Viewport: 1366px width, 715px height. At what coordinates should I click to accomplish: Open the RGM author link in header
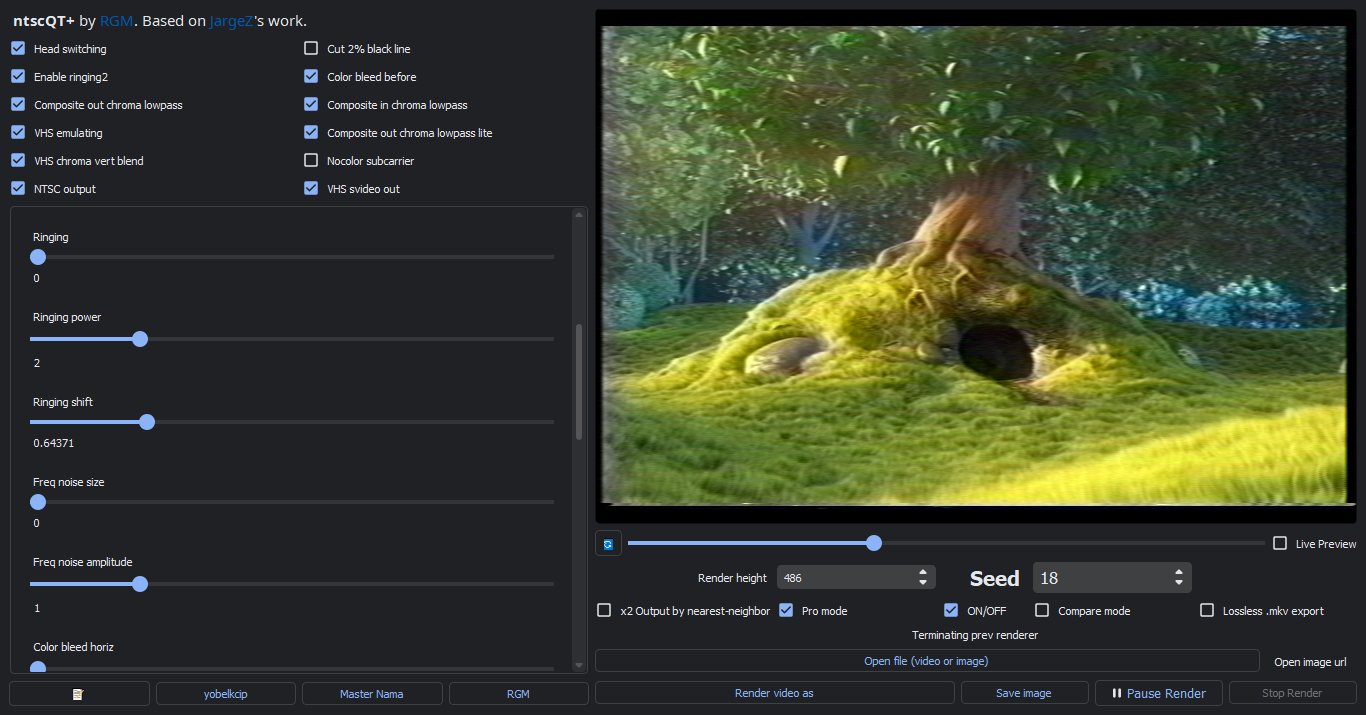pyautogui.click(x=116, y=21)
